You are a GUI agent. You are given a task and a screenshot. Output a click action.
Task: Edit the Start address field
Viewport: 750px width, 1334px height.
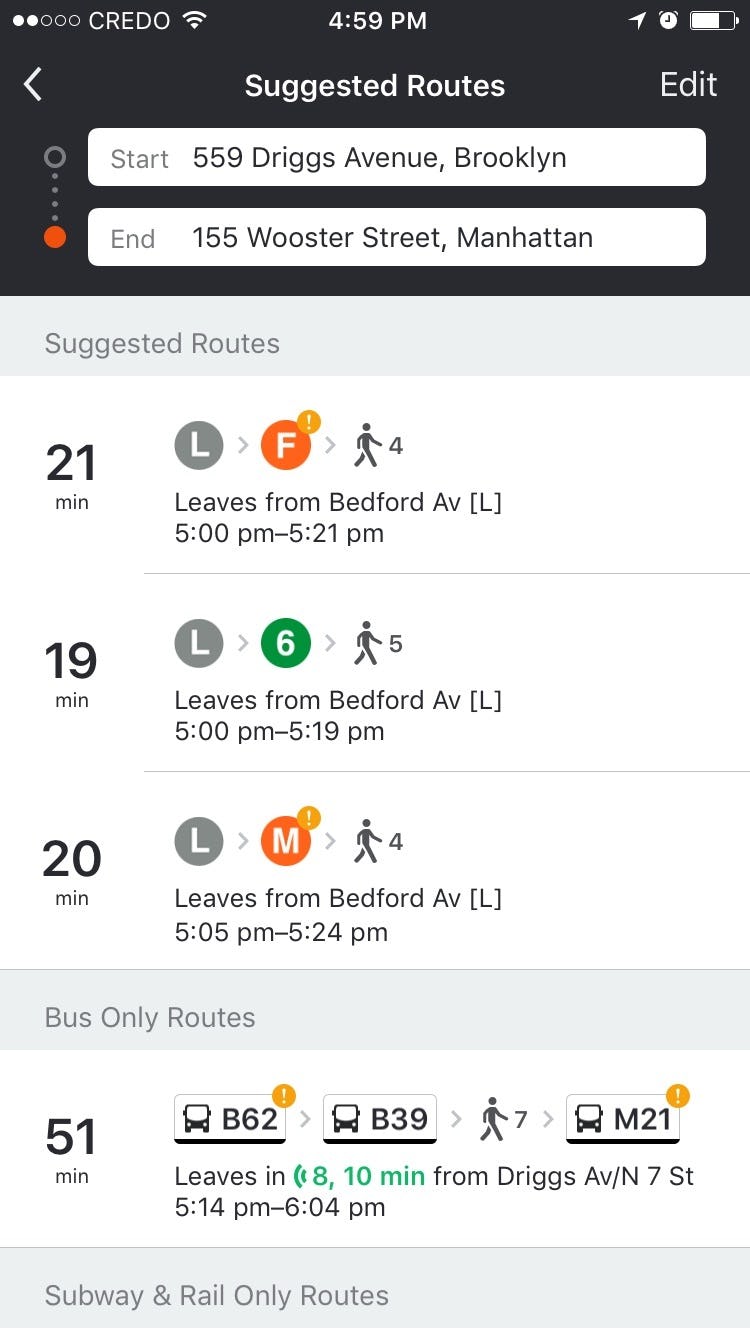(397, 158)
